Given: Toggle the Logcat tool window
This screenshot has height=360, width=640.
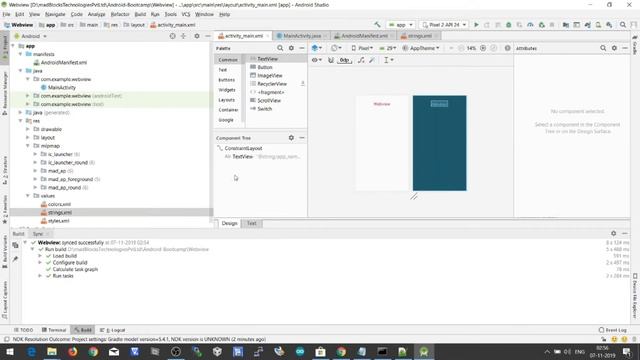Looking at the screenshot, I should click(113, 330).
